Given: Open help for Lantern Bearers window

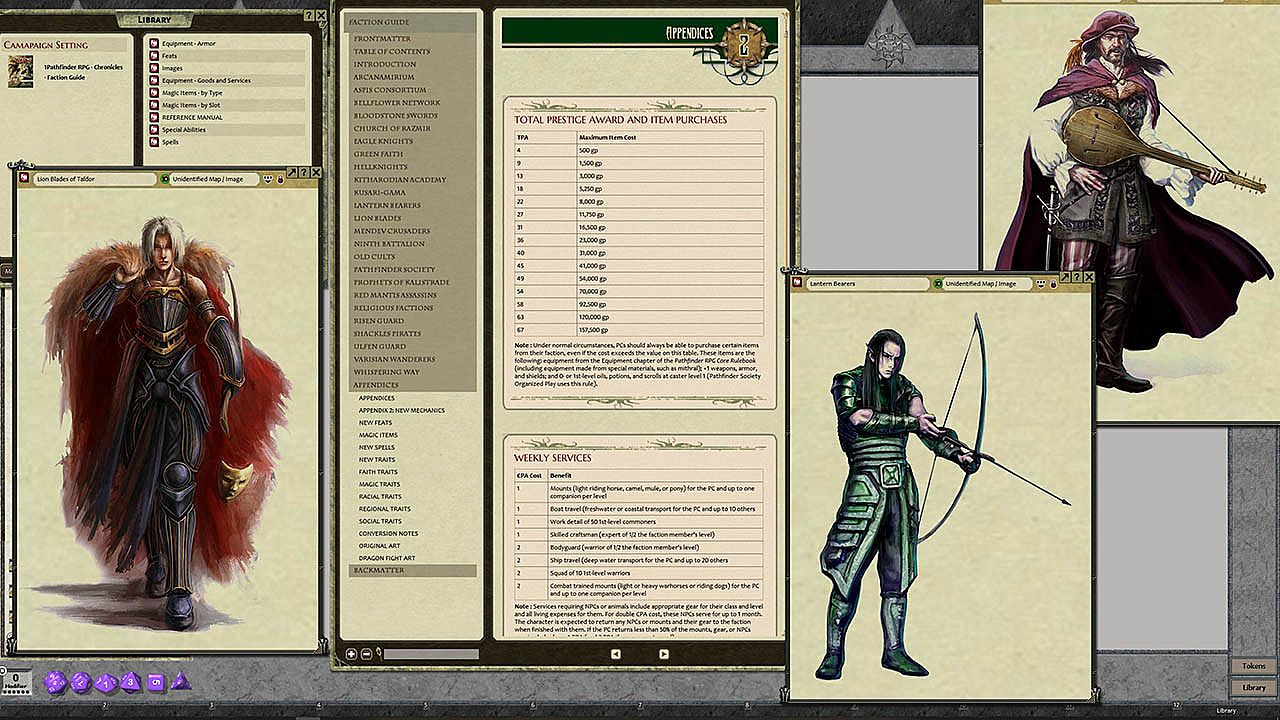Looking at the screenshot, I should [1077, 277].
